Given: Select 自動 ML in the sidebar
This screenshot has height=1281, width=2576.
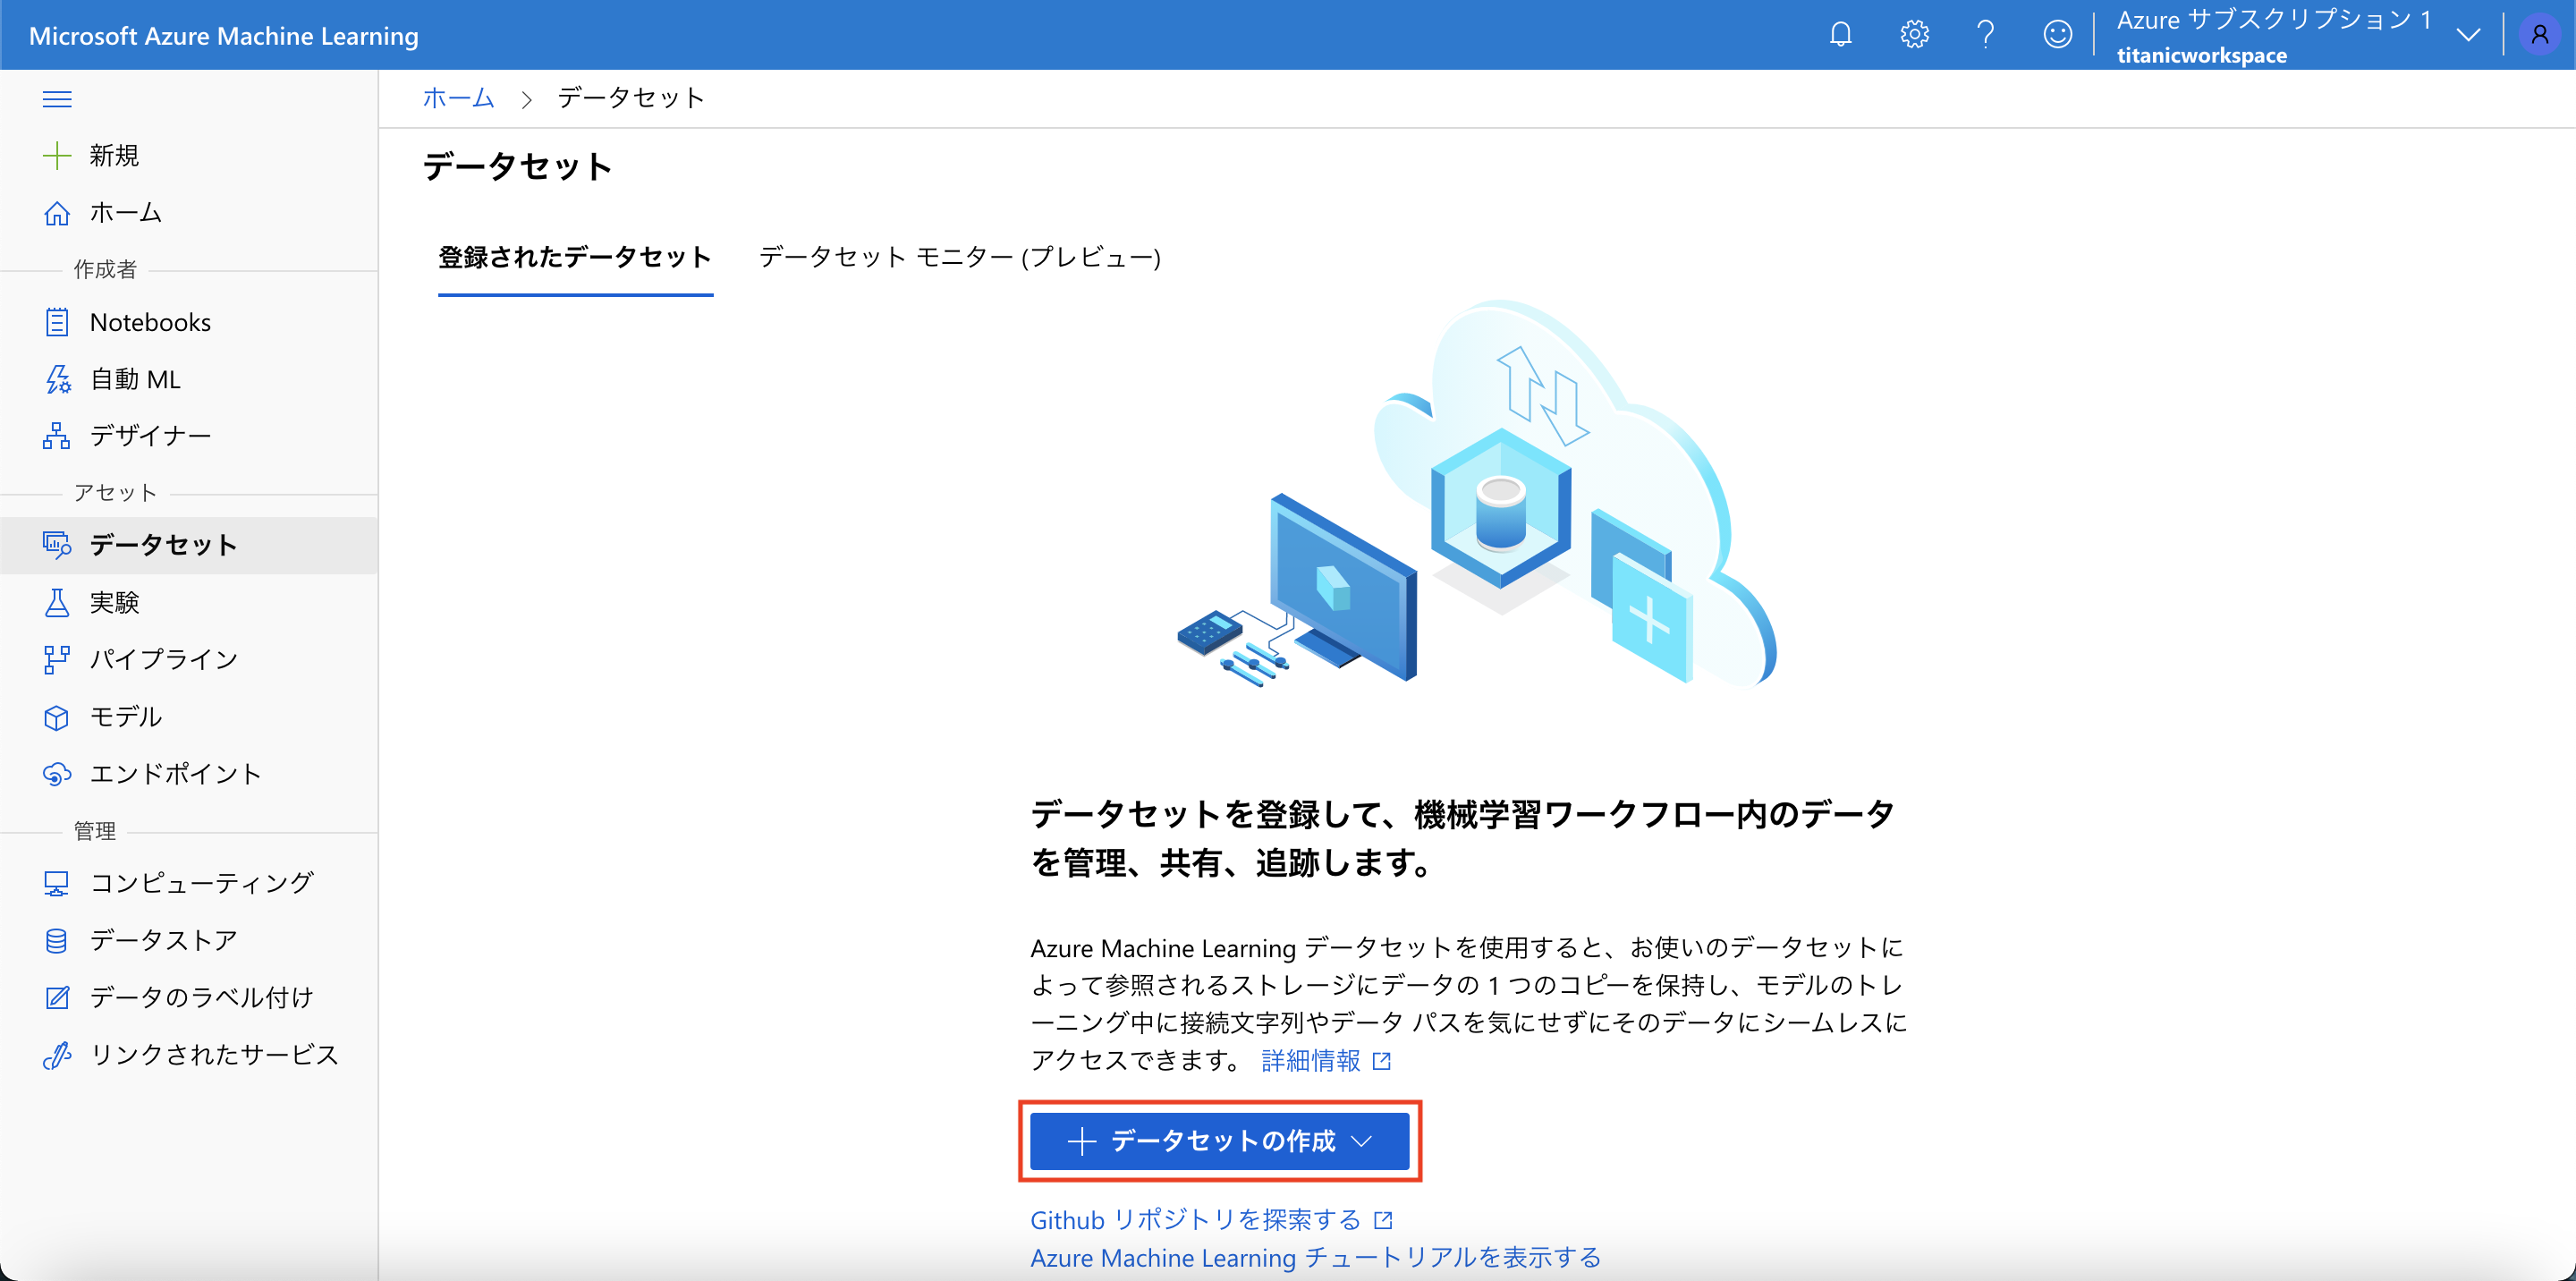Looking at the screenshot, I should point(135,379).
